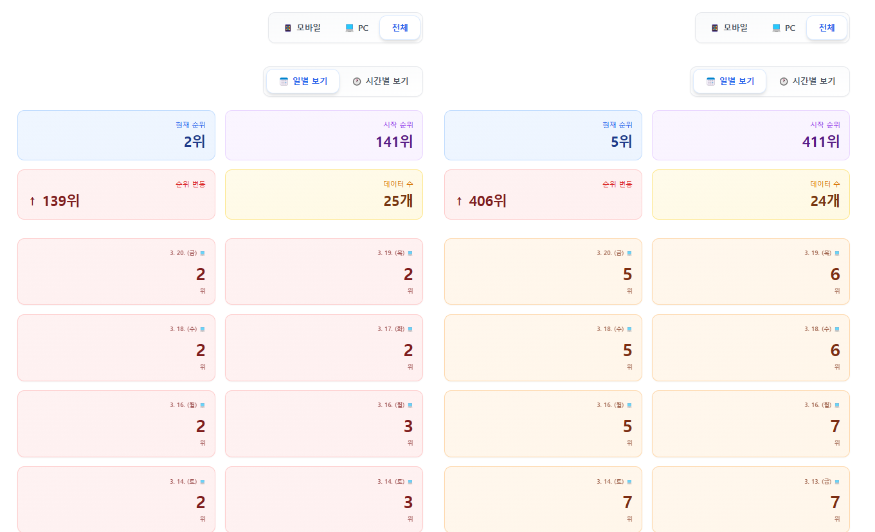The height and width of the screenshot is (532, 875).
Task: Open the pink 3. 14. (토) card ranked 3
Action: click(324, 499)
